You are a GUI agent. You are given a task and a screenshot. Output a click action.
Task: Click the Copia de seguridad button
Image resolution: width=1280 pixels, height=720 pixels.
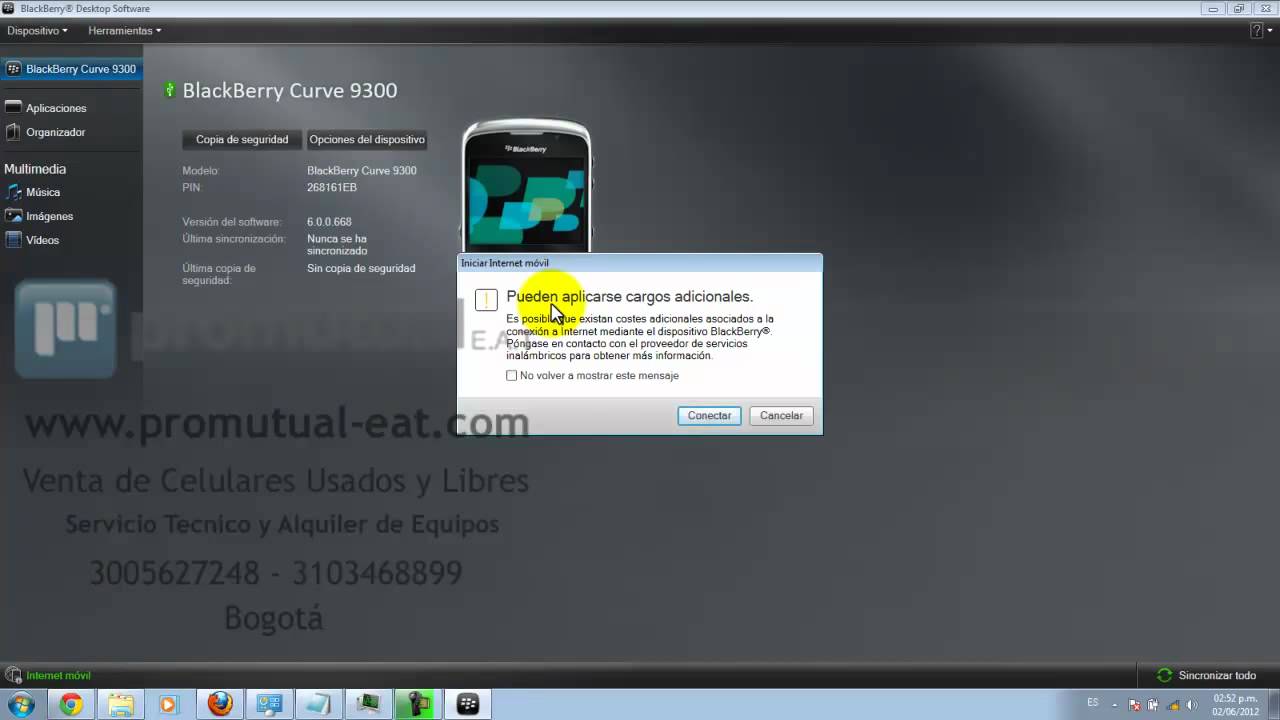coord(242,140)
